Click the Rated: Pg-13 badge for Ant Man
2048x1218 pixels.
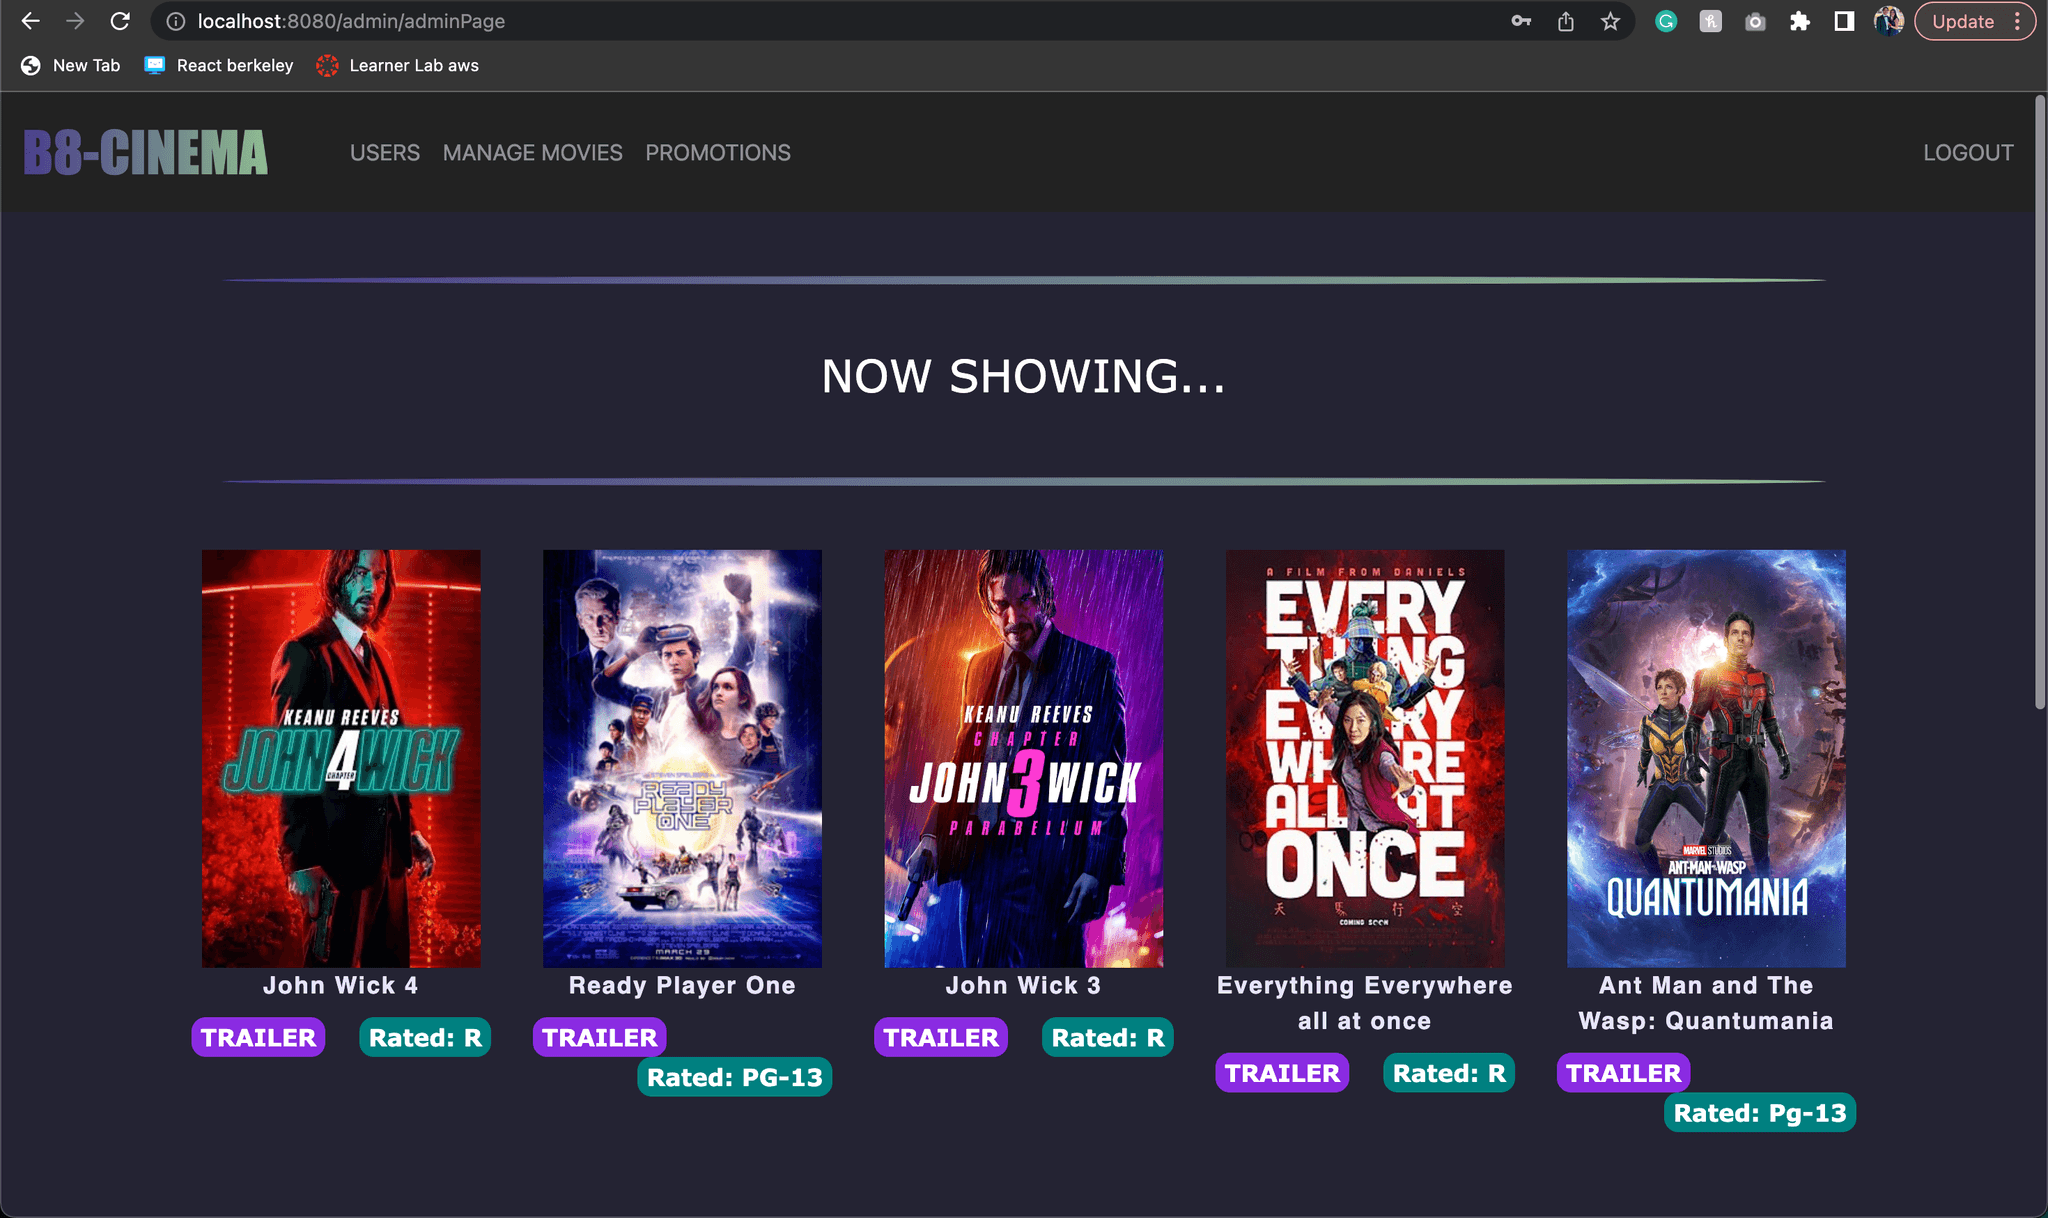pos(1760,1113)
